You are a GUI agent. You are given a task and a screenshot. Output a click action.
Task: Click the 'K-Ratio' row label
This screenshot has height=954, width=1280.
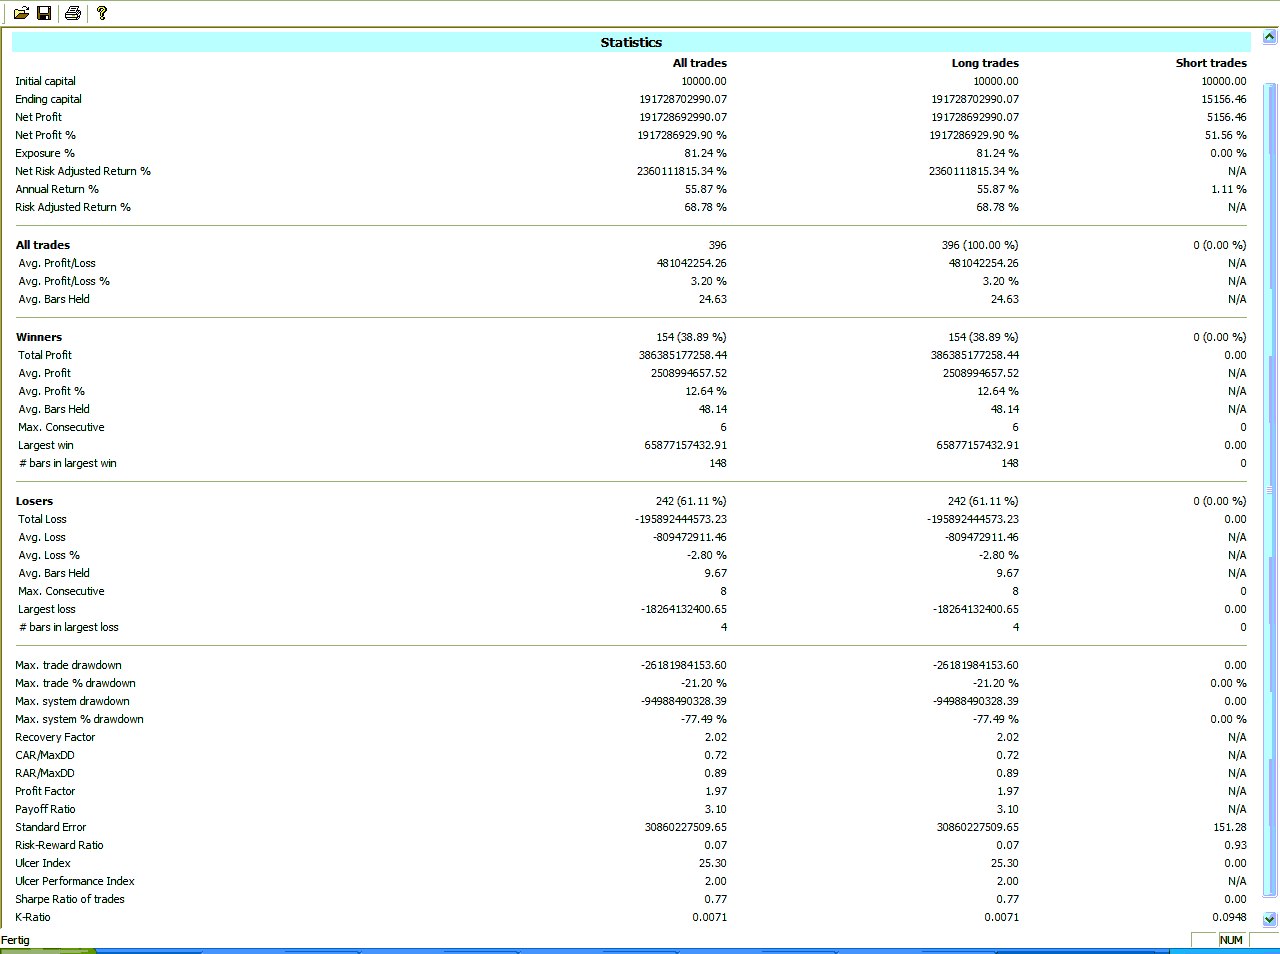pyautogui.click(x=33, y=917)
